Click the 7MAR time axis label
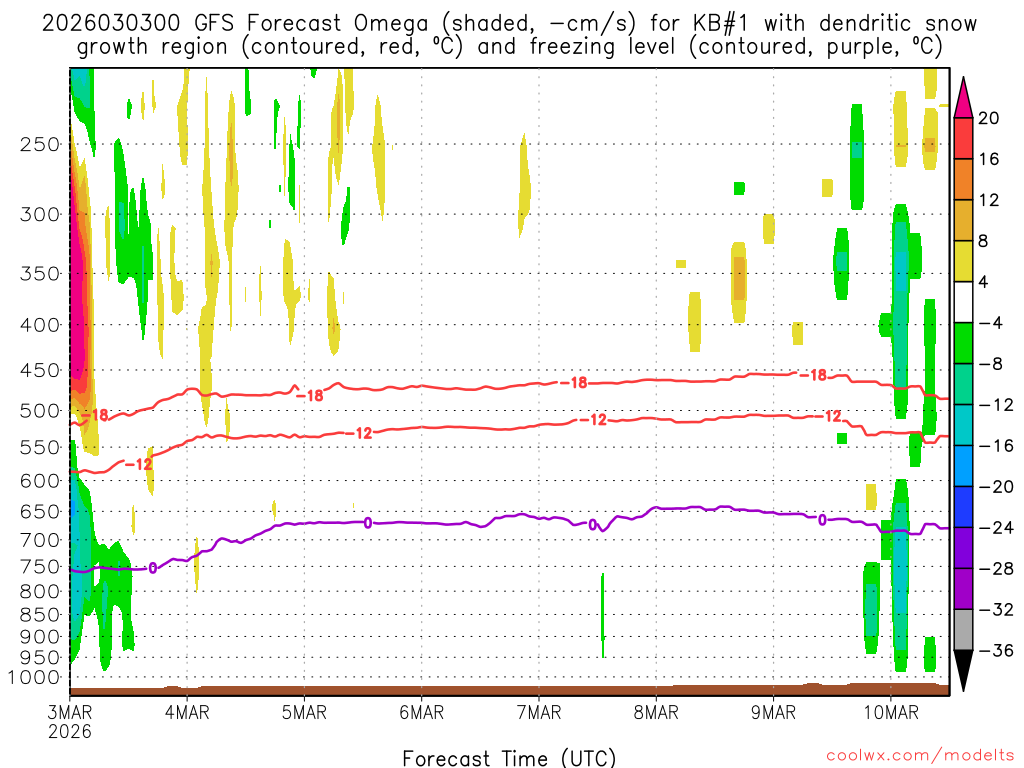Image resolution: width=1024 pixels, height=768 pixels. (x=539, y=712)
